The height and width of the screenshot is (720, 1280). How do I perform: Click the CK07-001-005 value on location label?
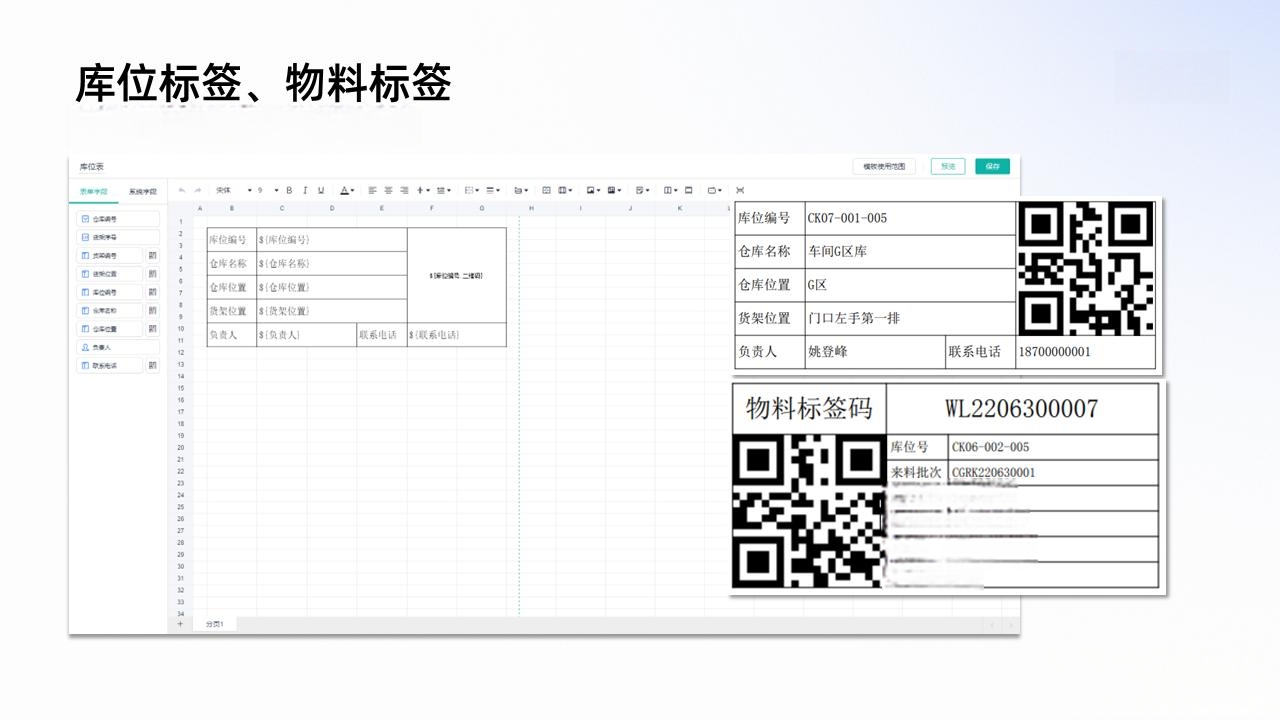848,218
